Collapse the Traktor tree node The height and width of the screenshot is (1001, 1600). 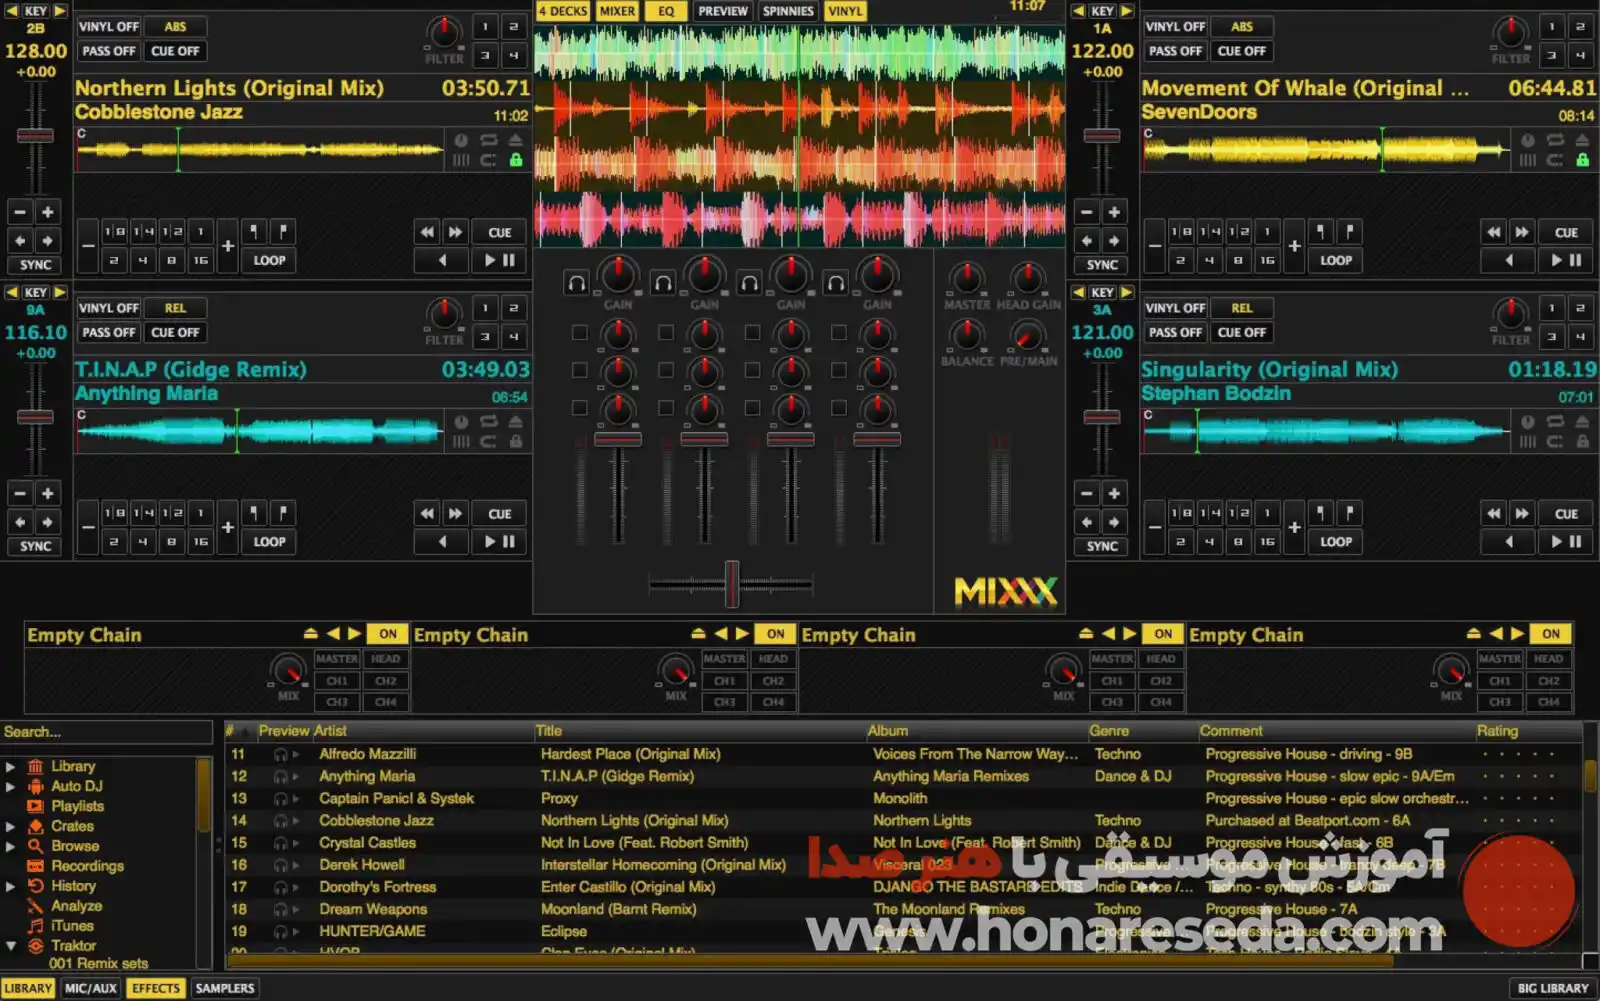pyautogui.click(x=10, y=946)
